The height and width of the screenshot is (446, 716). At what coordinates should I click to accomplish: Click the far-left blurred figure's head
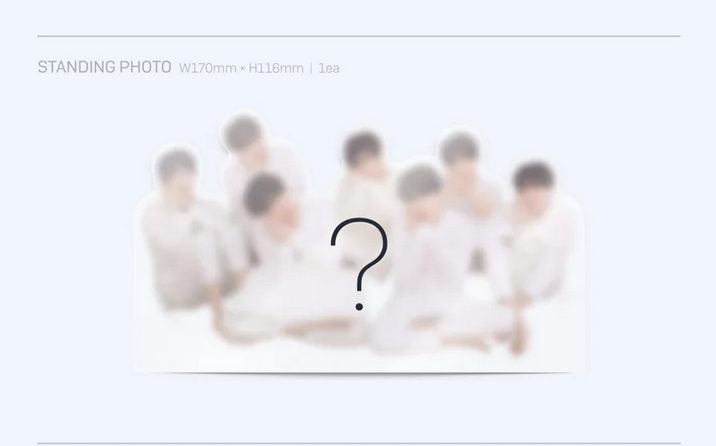coord(176,167)
